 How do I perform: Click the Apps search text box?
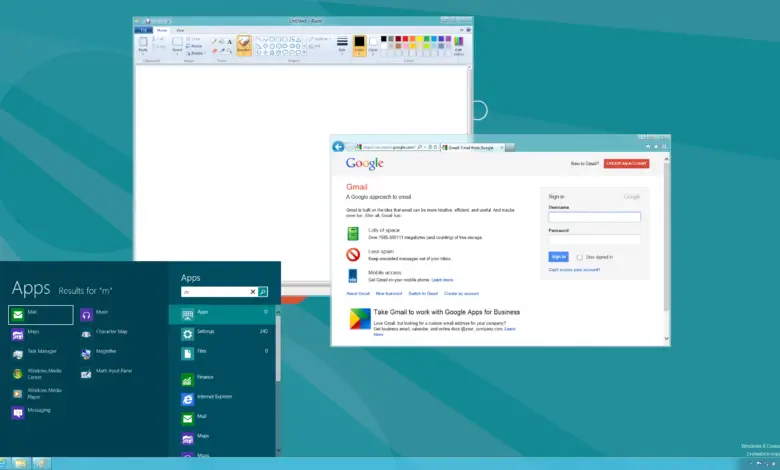[x=215, y=292]
